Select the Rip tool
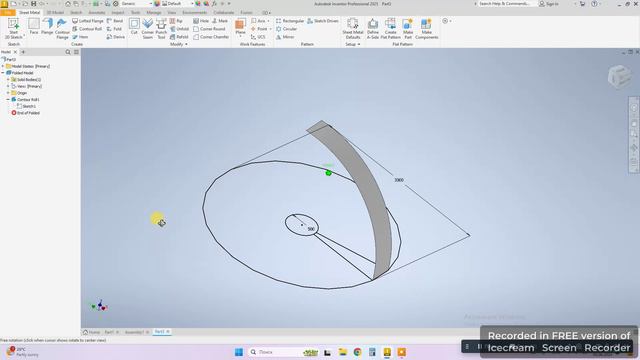640x360 pixels. coord(176,21)
